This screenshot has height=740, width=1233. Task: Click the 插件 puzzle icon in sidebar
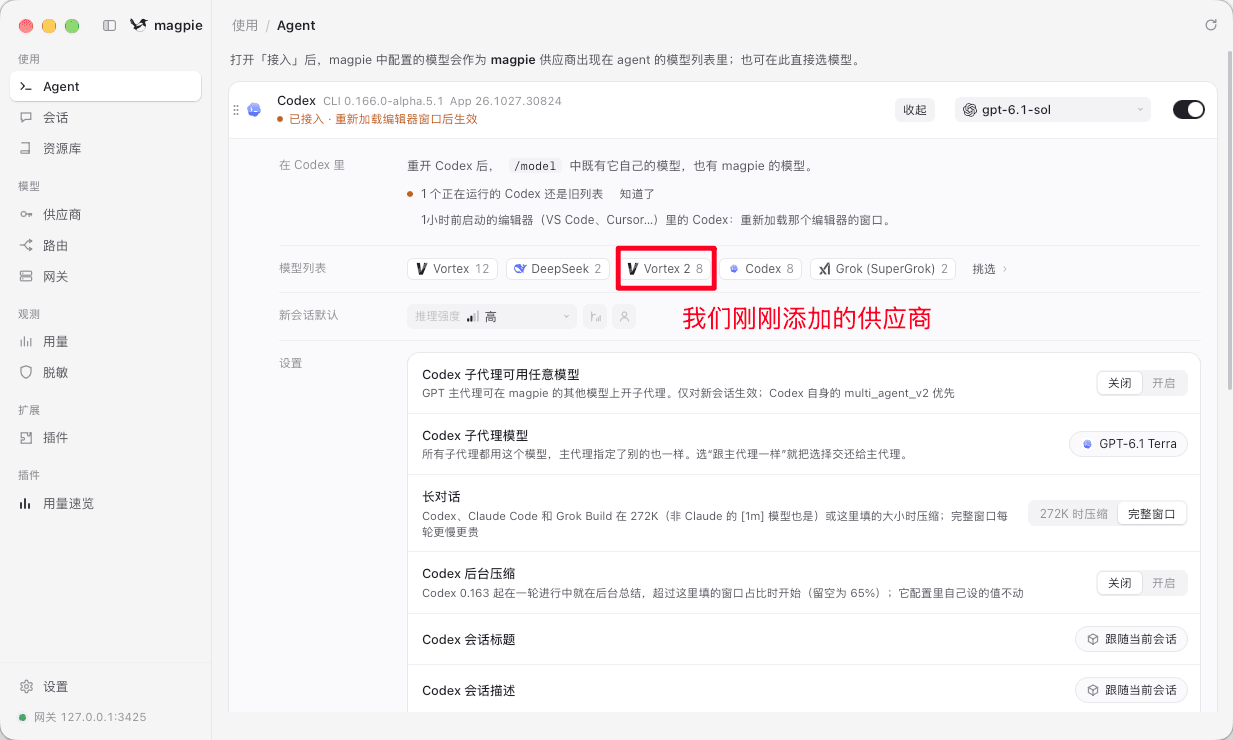click(x=26, y=438)
